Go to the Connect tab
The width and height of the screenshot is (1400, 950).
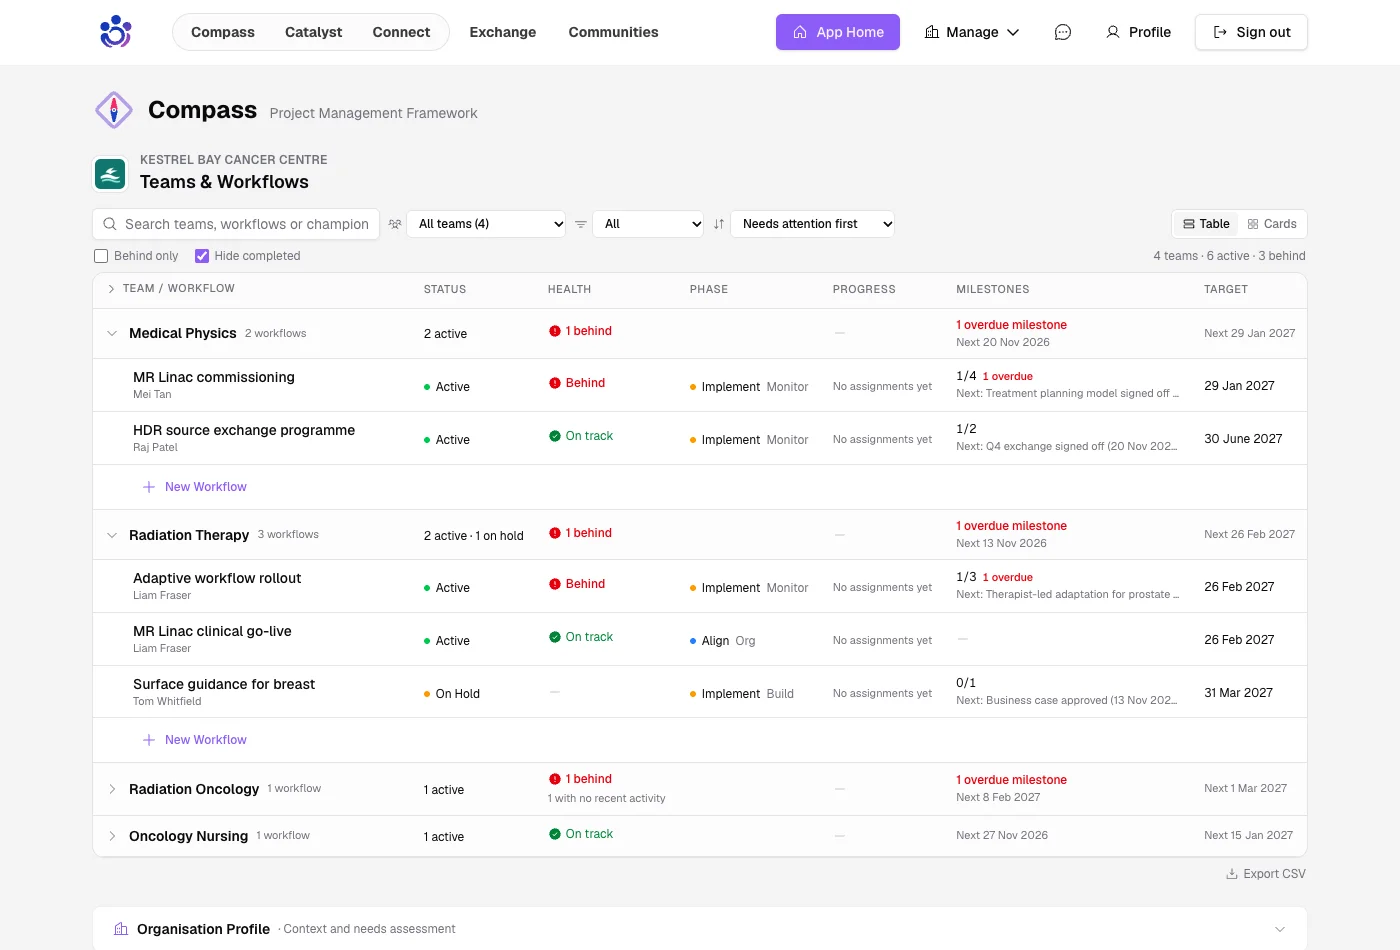click(x=401, y=32)
